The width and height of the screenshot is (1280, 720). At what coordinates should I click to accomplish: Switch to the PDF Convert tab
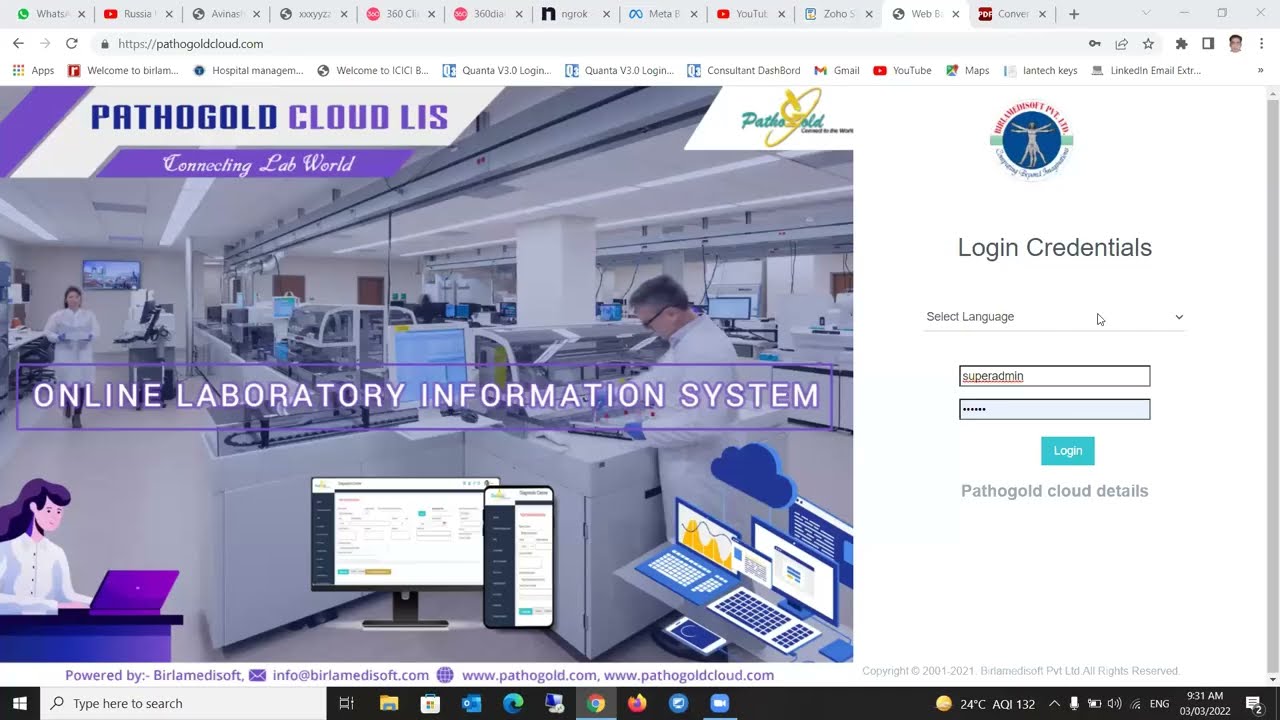click(x=1011, y=14)
